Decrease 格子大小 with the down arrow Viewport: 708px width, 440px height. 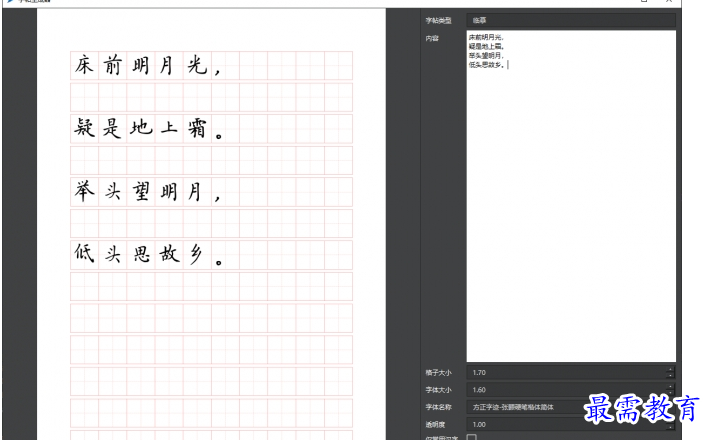[x=671, y=376]
